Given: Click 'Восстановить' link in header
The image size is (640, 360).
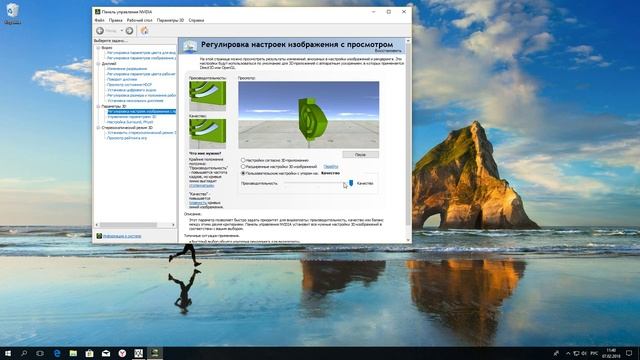Looking at the screenshot, I should pyautogui.click(x=388, y=51).
